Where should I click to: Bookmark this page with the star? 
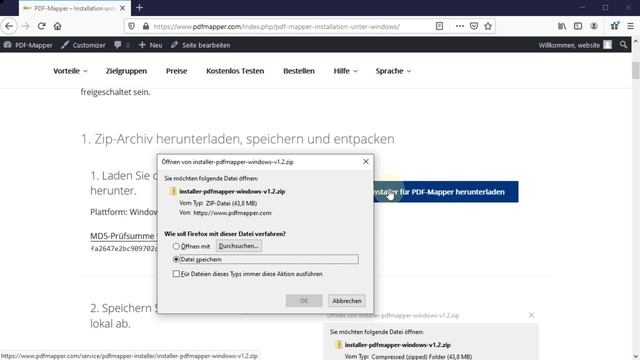(x=488, y=26)
